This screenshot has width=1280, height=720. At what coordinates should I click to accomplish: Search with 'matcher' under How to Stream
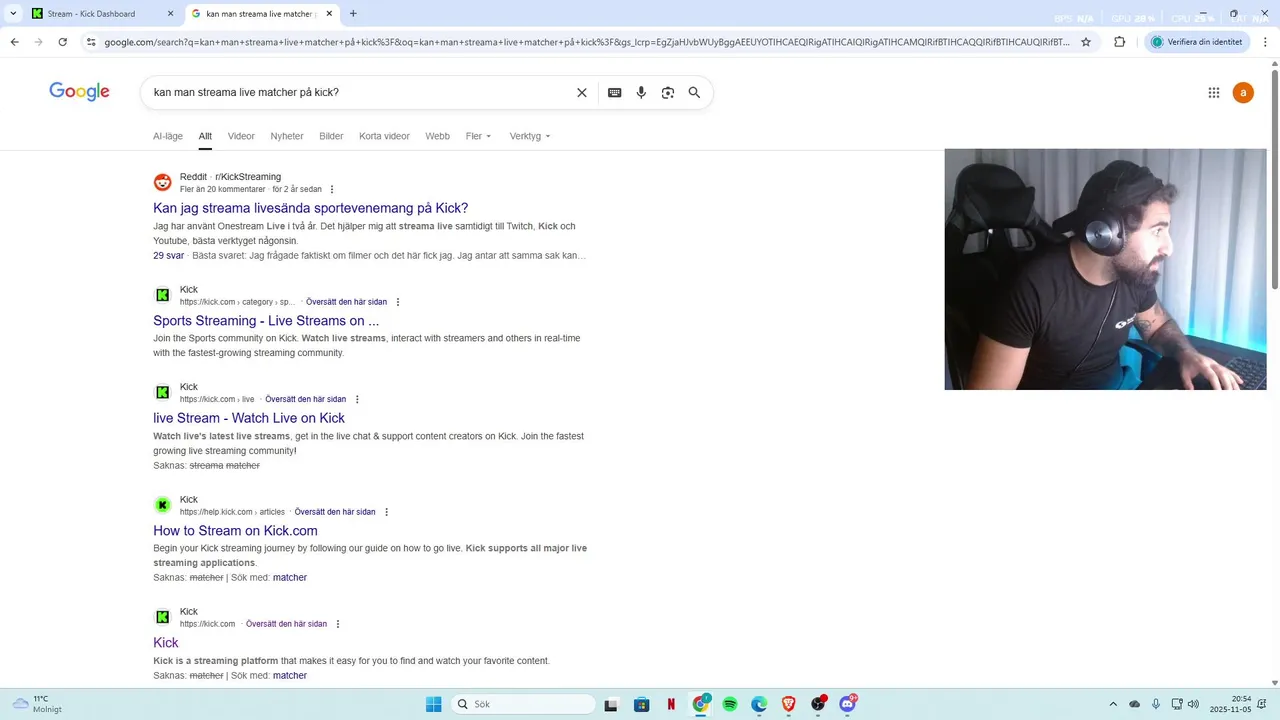tap(290, 577)
